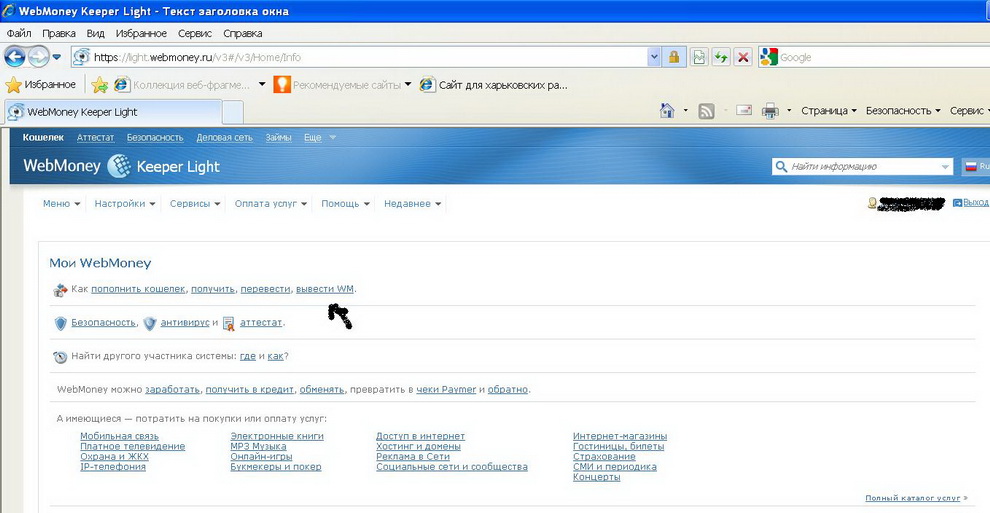Click the Refresh page icon
The width and height of the screenshot is (990, 513).
tap(721, 57)
